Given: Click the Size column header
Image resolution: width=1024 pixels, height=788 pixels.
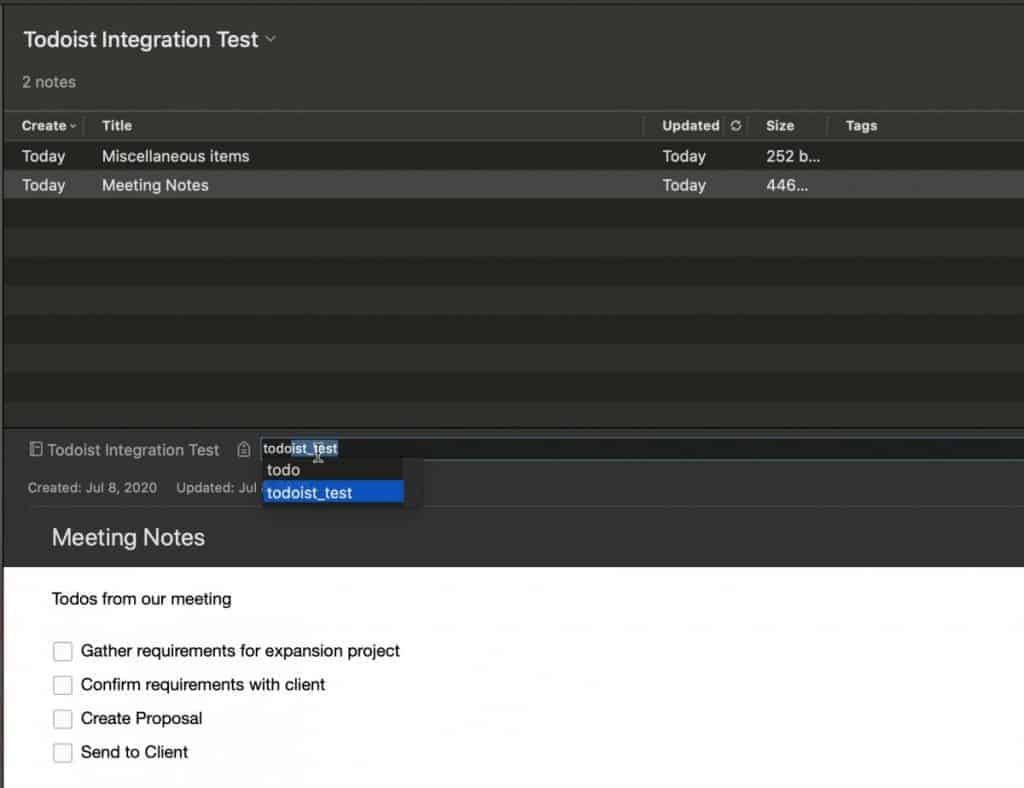Looking at the screenshot, I should coord(780,125).
